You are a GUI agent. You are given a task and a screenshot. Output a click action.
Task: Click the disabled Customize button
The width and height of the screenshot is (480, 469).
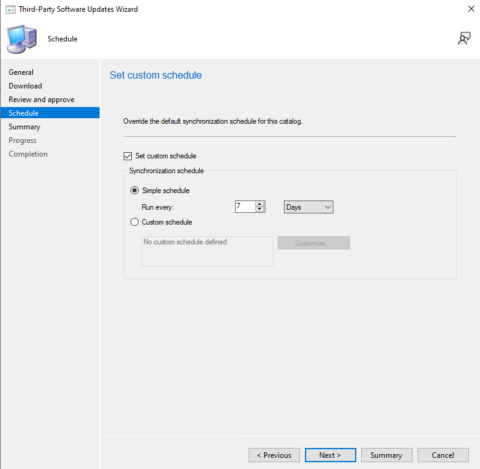tap(314, 243)
